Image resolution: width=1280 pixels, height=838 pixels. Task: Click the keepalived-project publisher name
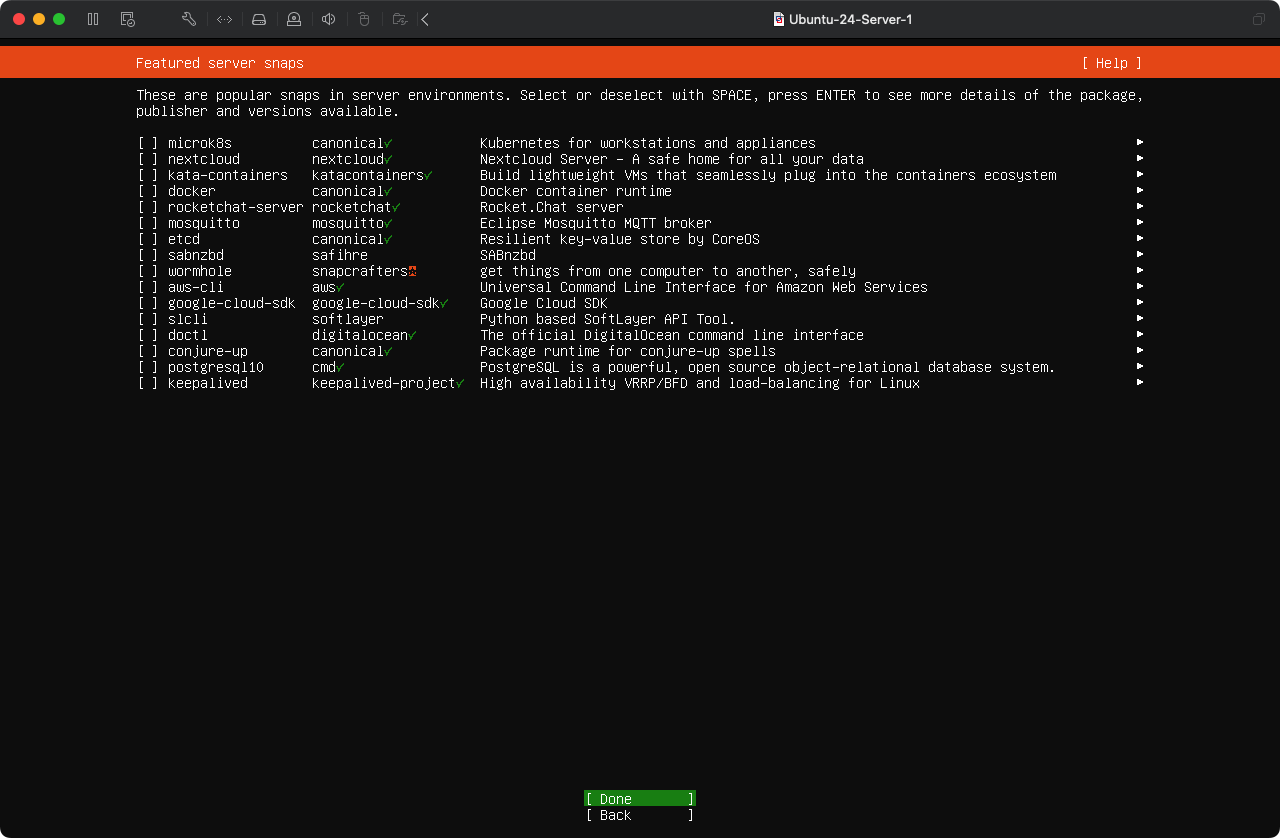[x=384, y=383]
